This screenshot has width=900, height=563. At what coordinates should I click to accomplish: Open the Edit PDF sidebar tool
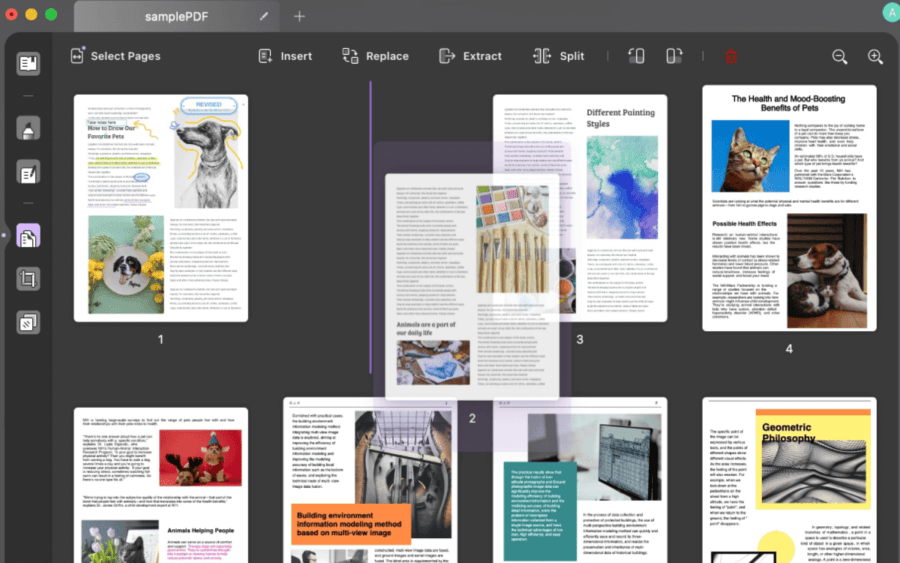(28, 173)
